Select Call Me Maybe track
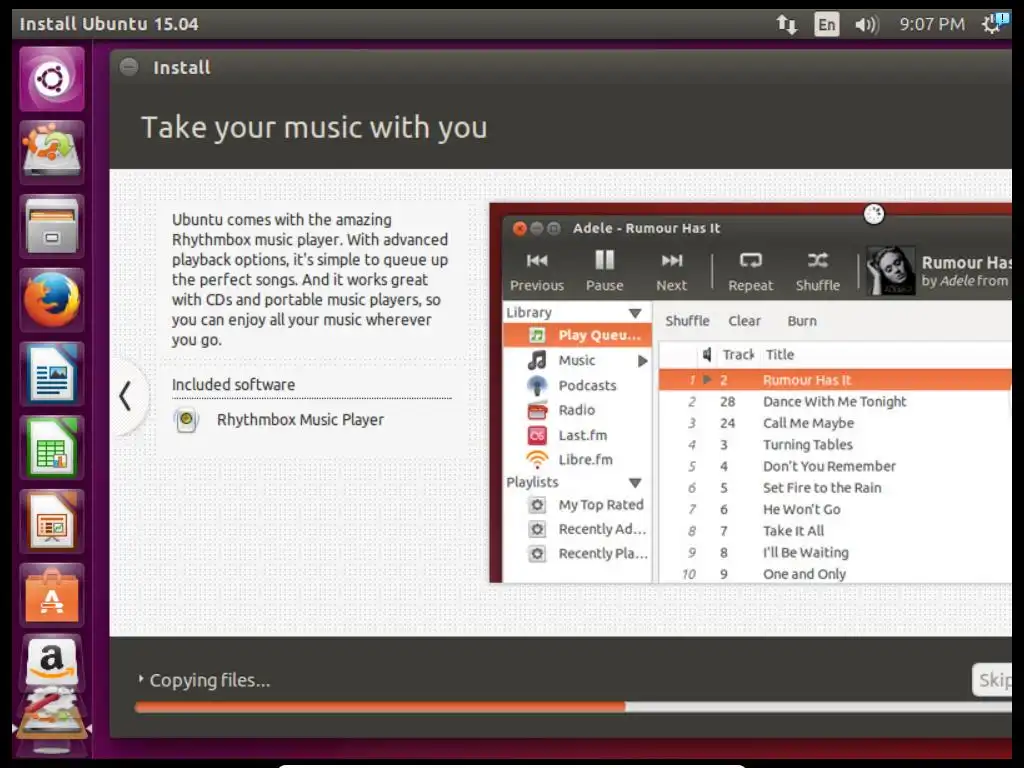The width and height of the screenshot is (1024, 768). click(x=835, y=423)
